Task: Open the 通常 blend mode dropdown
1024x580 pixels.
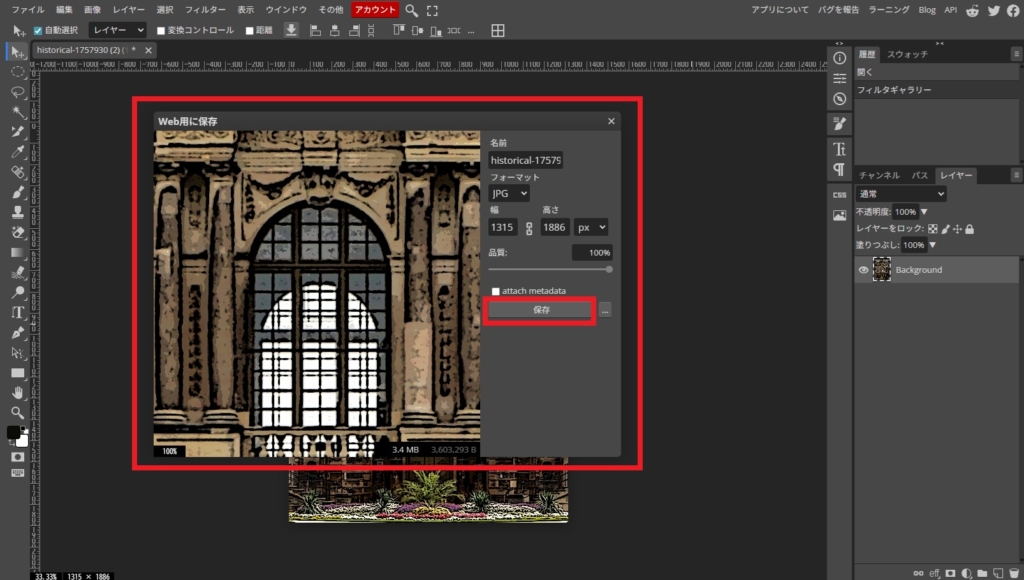Action: click(x=900, y=194)
